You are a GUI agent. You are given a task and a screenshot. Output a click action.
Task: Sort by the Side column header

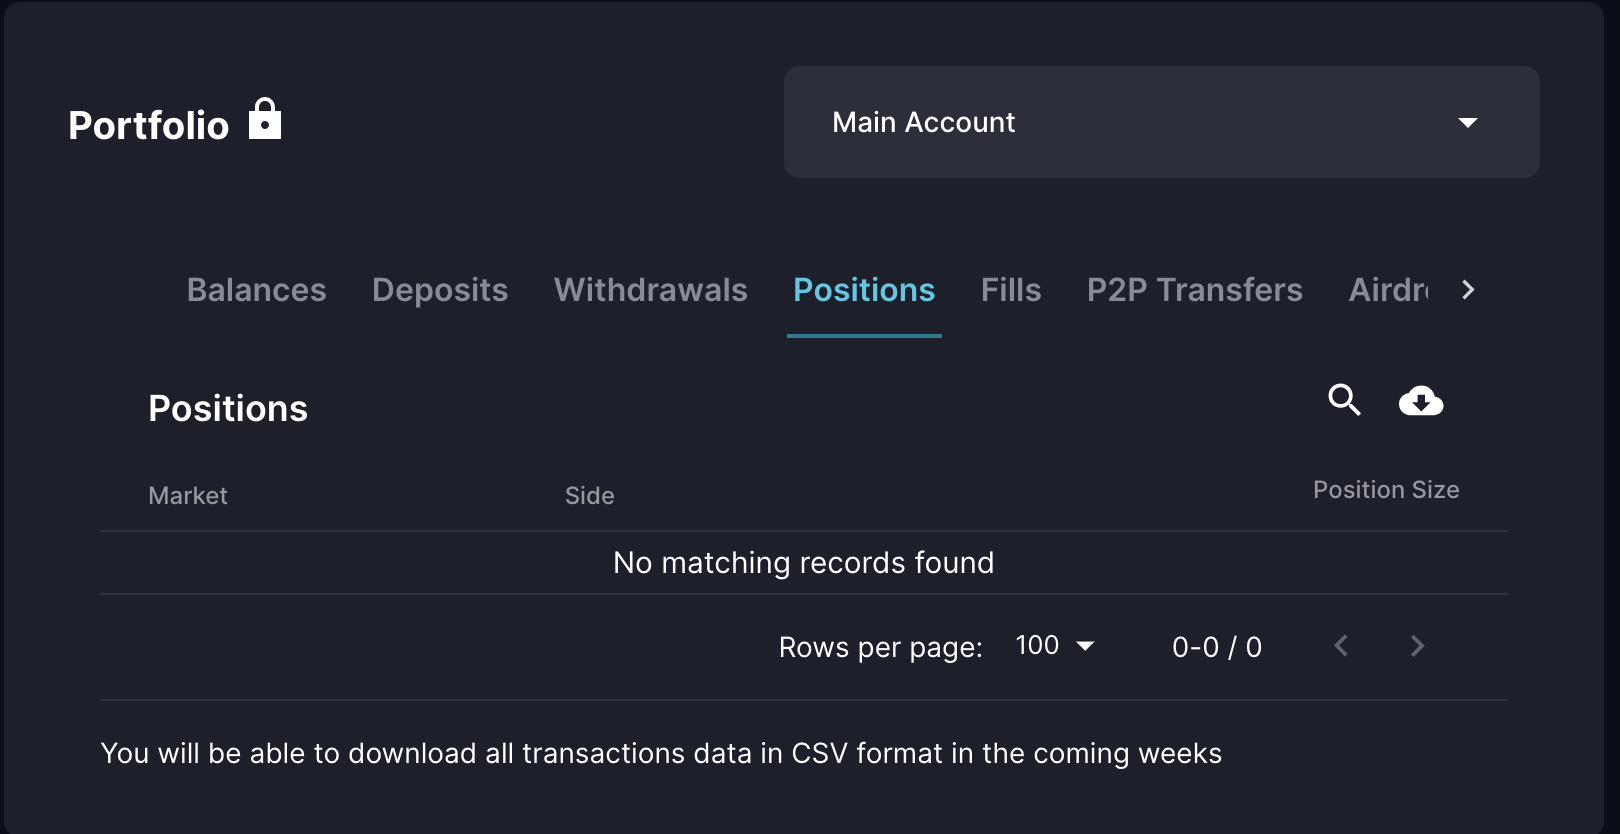click(590, 496)
